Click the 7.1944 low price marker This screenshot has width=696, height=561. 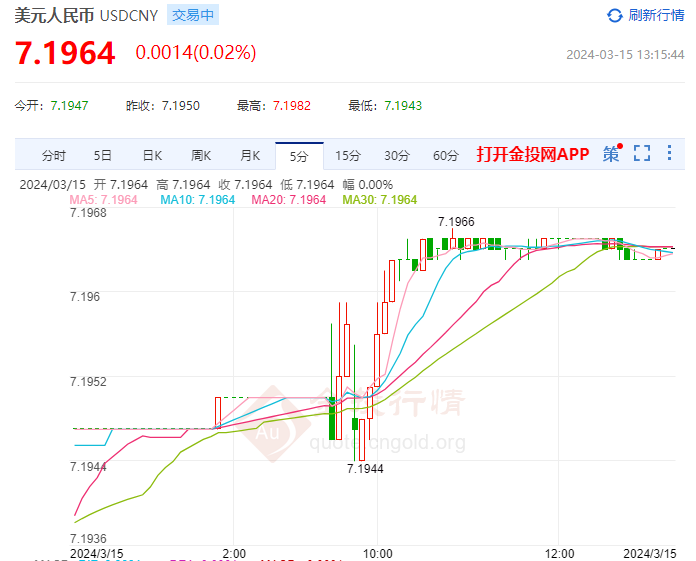pos(365,469)
